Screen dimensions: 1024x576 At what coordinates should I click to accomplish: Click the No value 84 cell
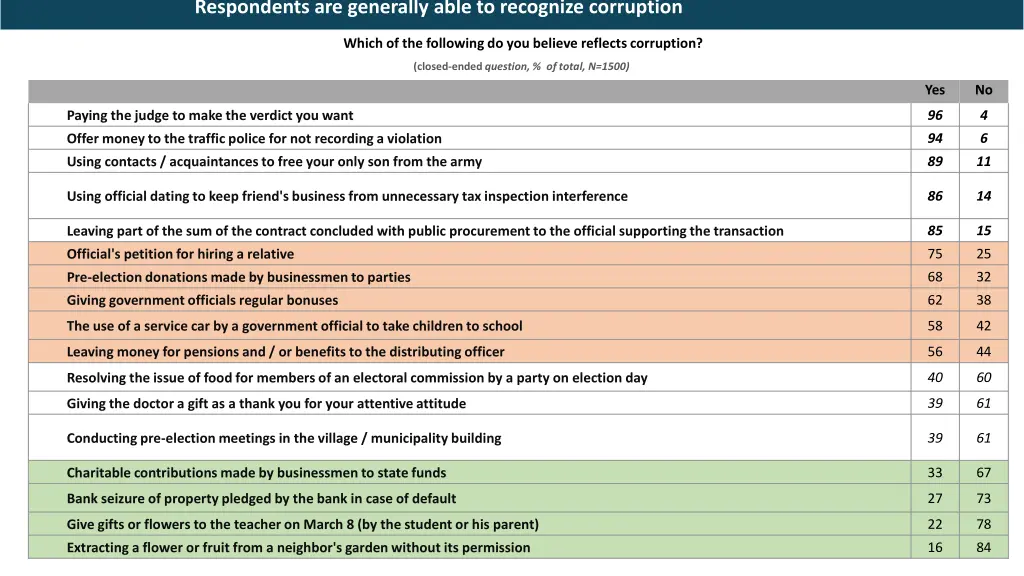pyautogui.click(x=983, y=547)
